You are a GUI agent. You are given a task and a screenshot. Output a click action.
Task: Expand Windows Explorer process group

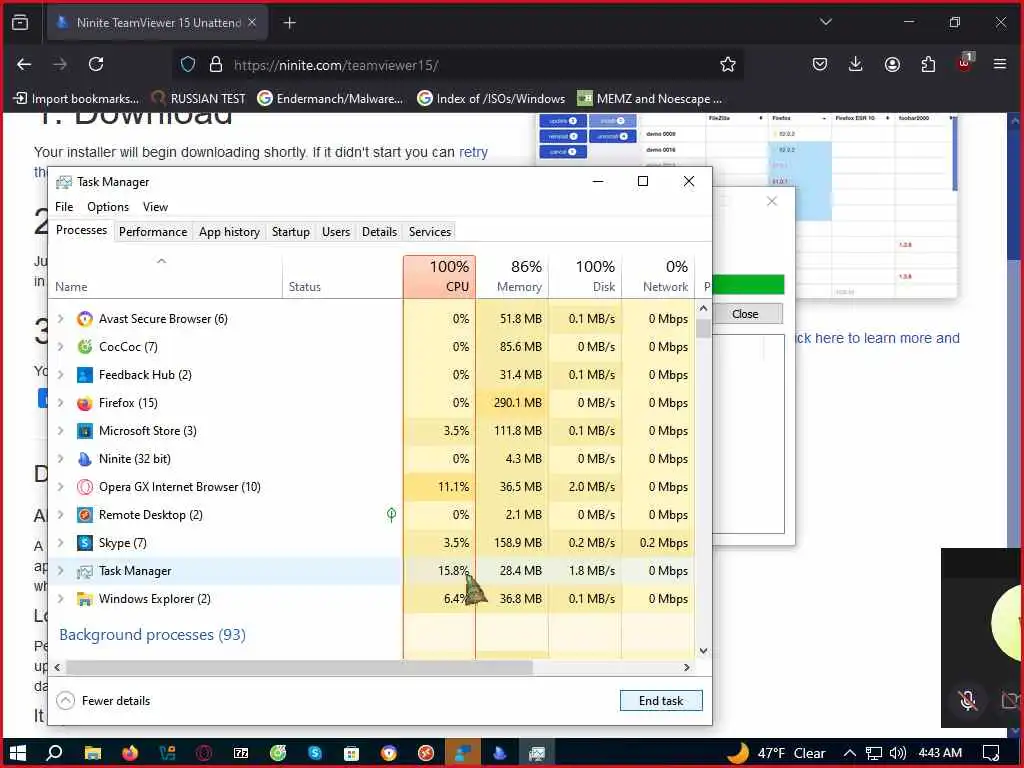(61, 599)
